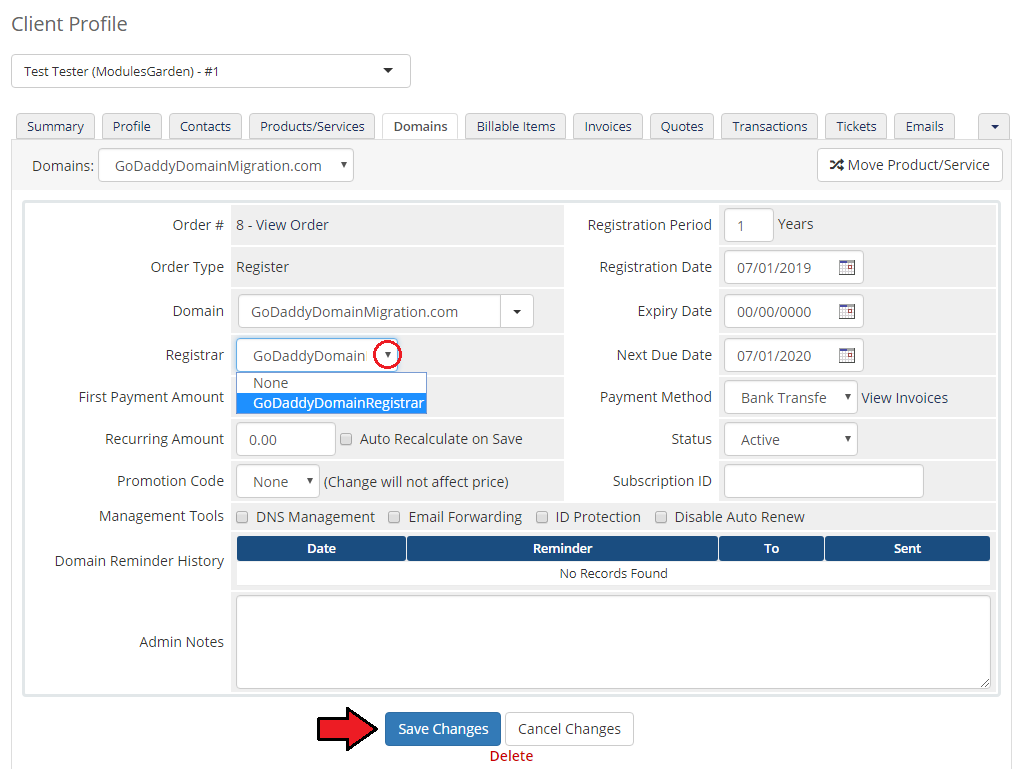1024x769 pixels.
Task: Switch to the Summary tab
Action: [x=56, y=127]
